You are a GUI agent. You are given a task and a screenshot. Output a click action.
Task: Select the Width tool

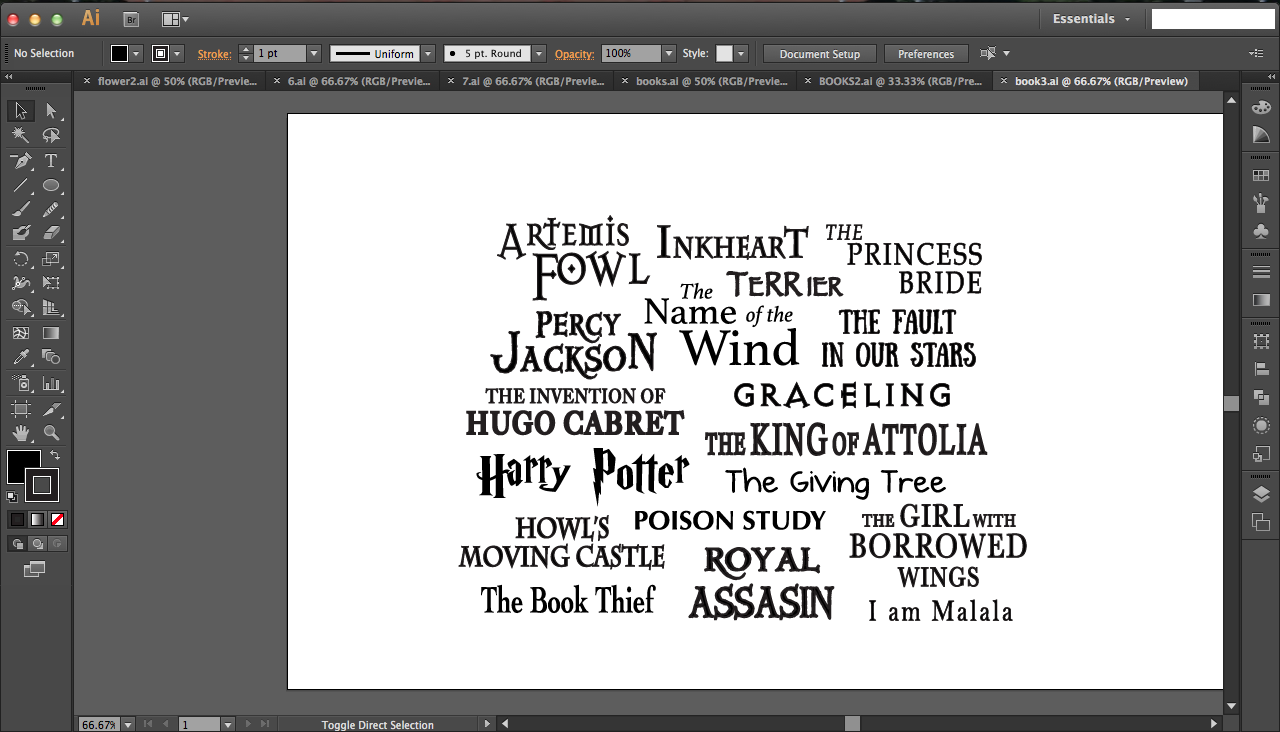[x=21, y=284]
